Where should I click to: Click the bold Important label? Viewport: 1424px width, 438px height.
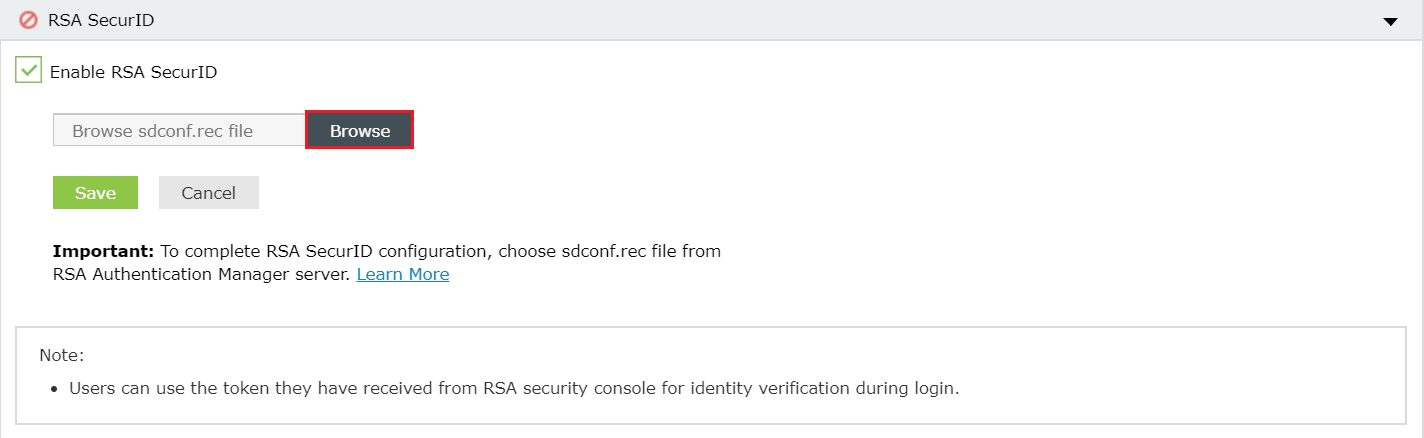pyautogui.click(x=103, y=251)
